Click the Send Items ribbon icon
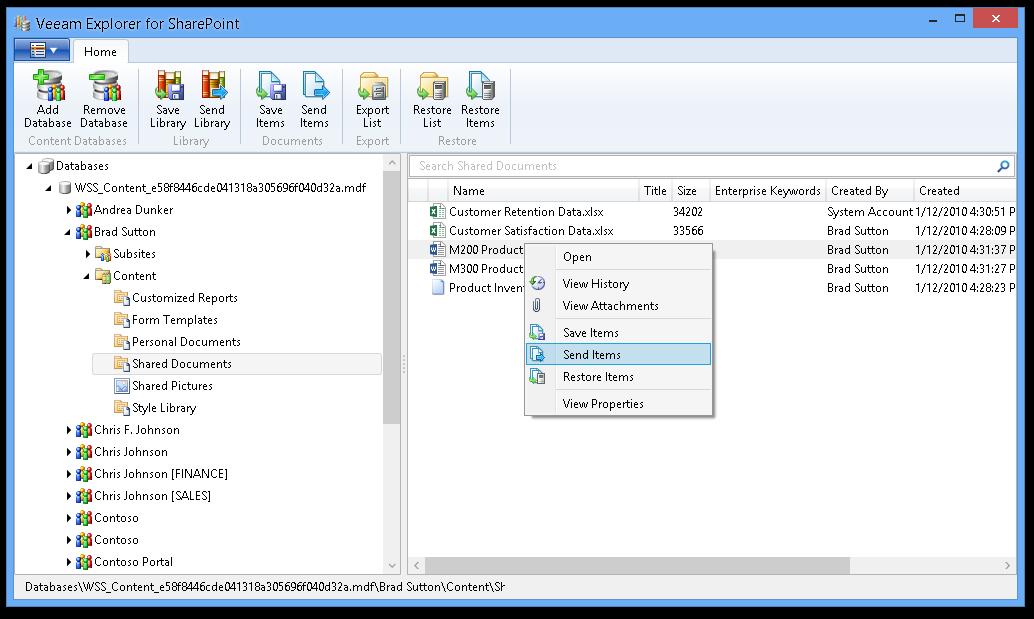 click(x=315, y=86)
